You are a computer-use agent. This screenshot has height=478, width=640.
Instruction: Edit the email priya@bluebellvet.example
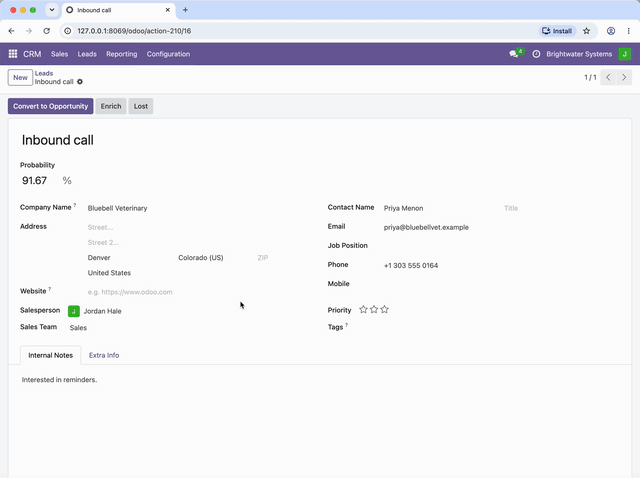500,227
